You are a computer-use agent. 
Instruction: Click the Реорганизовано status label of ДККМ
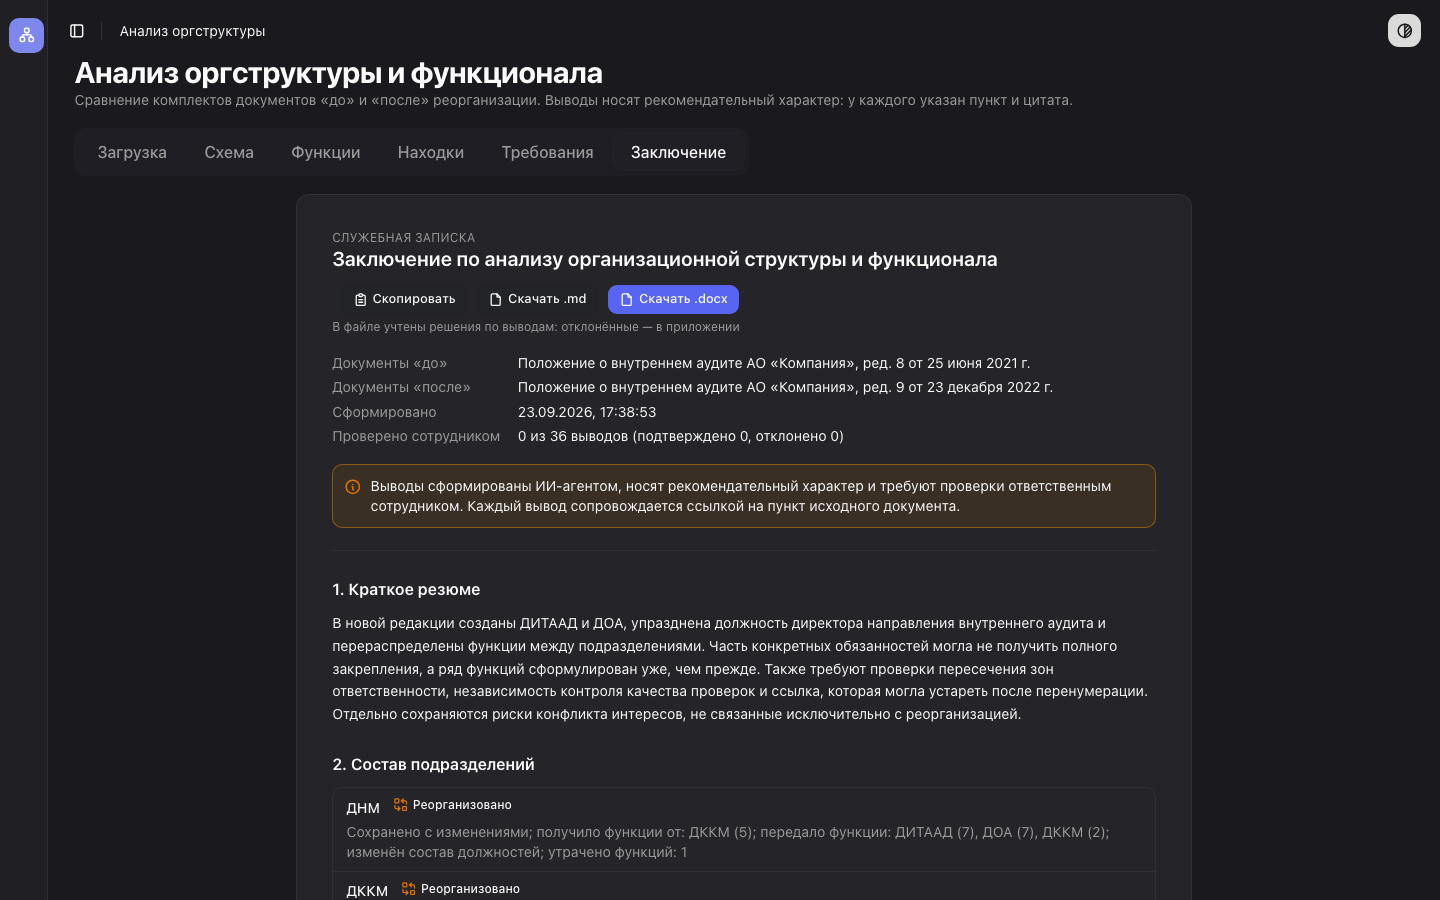[x=470, y=889]
